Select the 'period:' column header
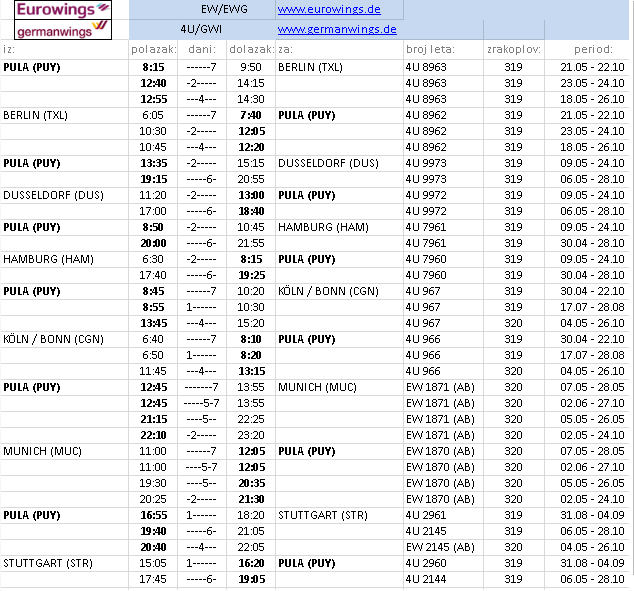This screenshot has height=591, width=634. (593, 49)
